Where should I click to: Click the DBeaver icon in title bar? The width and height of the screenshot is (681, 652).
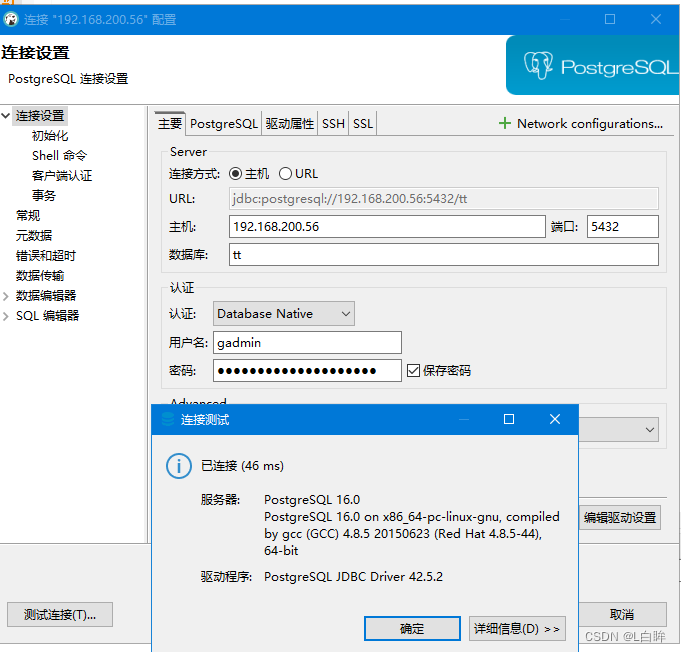(11, 19)
